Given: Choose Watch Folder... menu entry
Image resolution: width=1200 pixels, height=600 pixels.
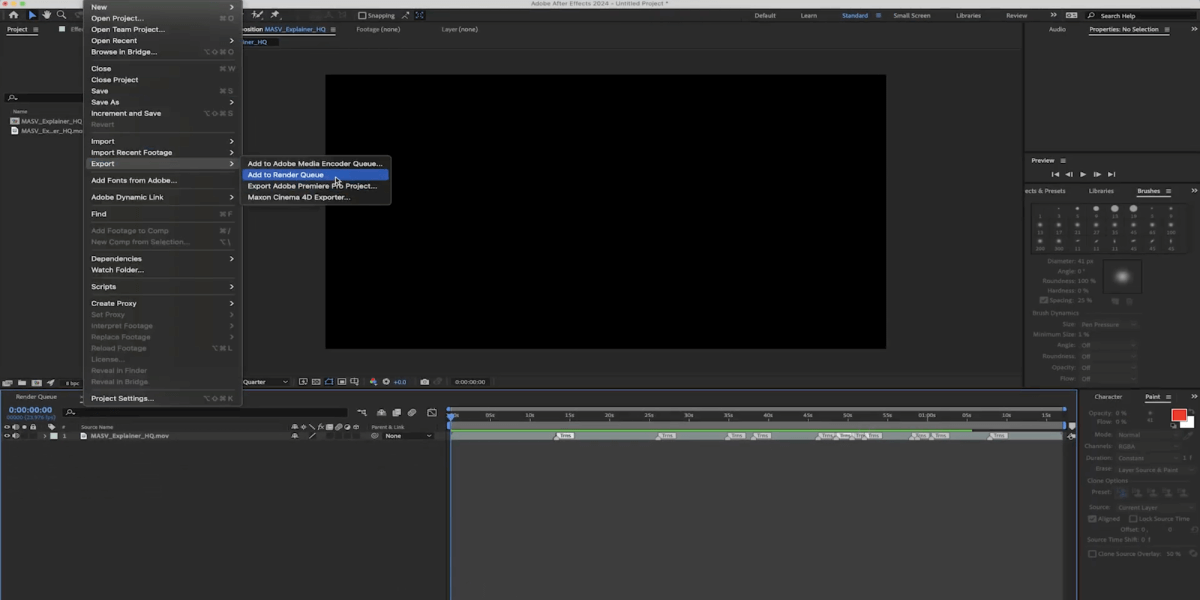Looking at the screenshot, I should coord(162,270).
